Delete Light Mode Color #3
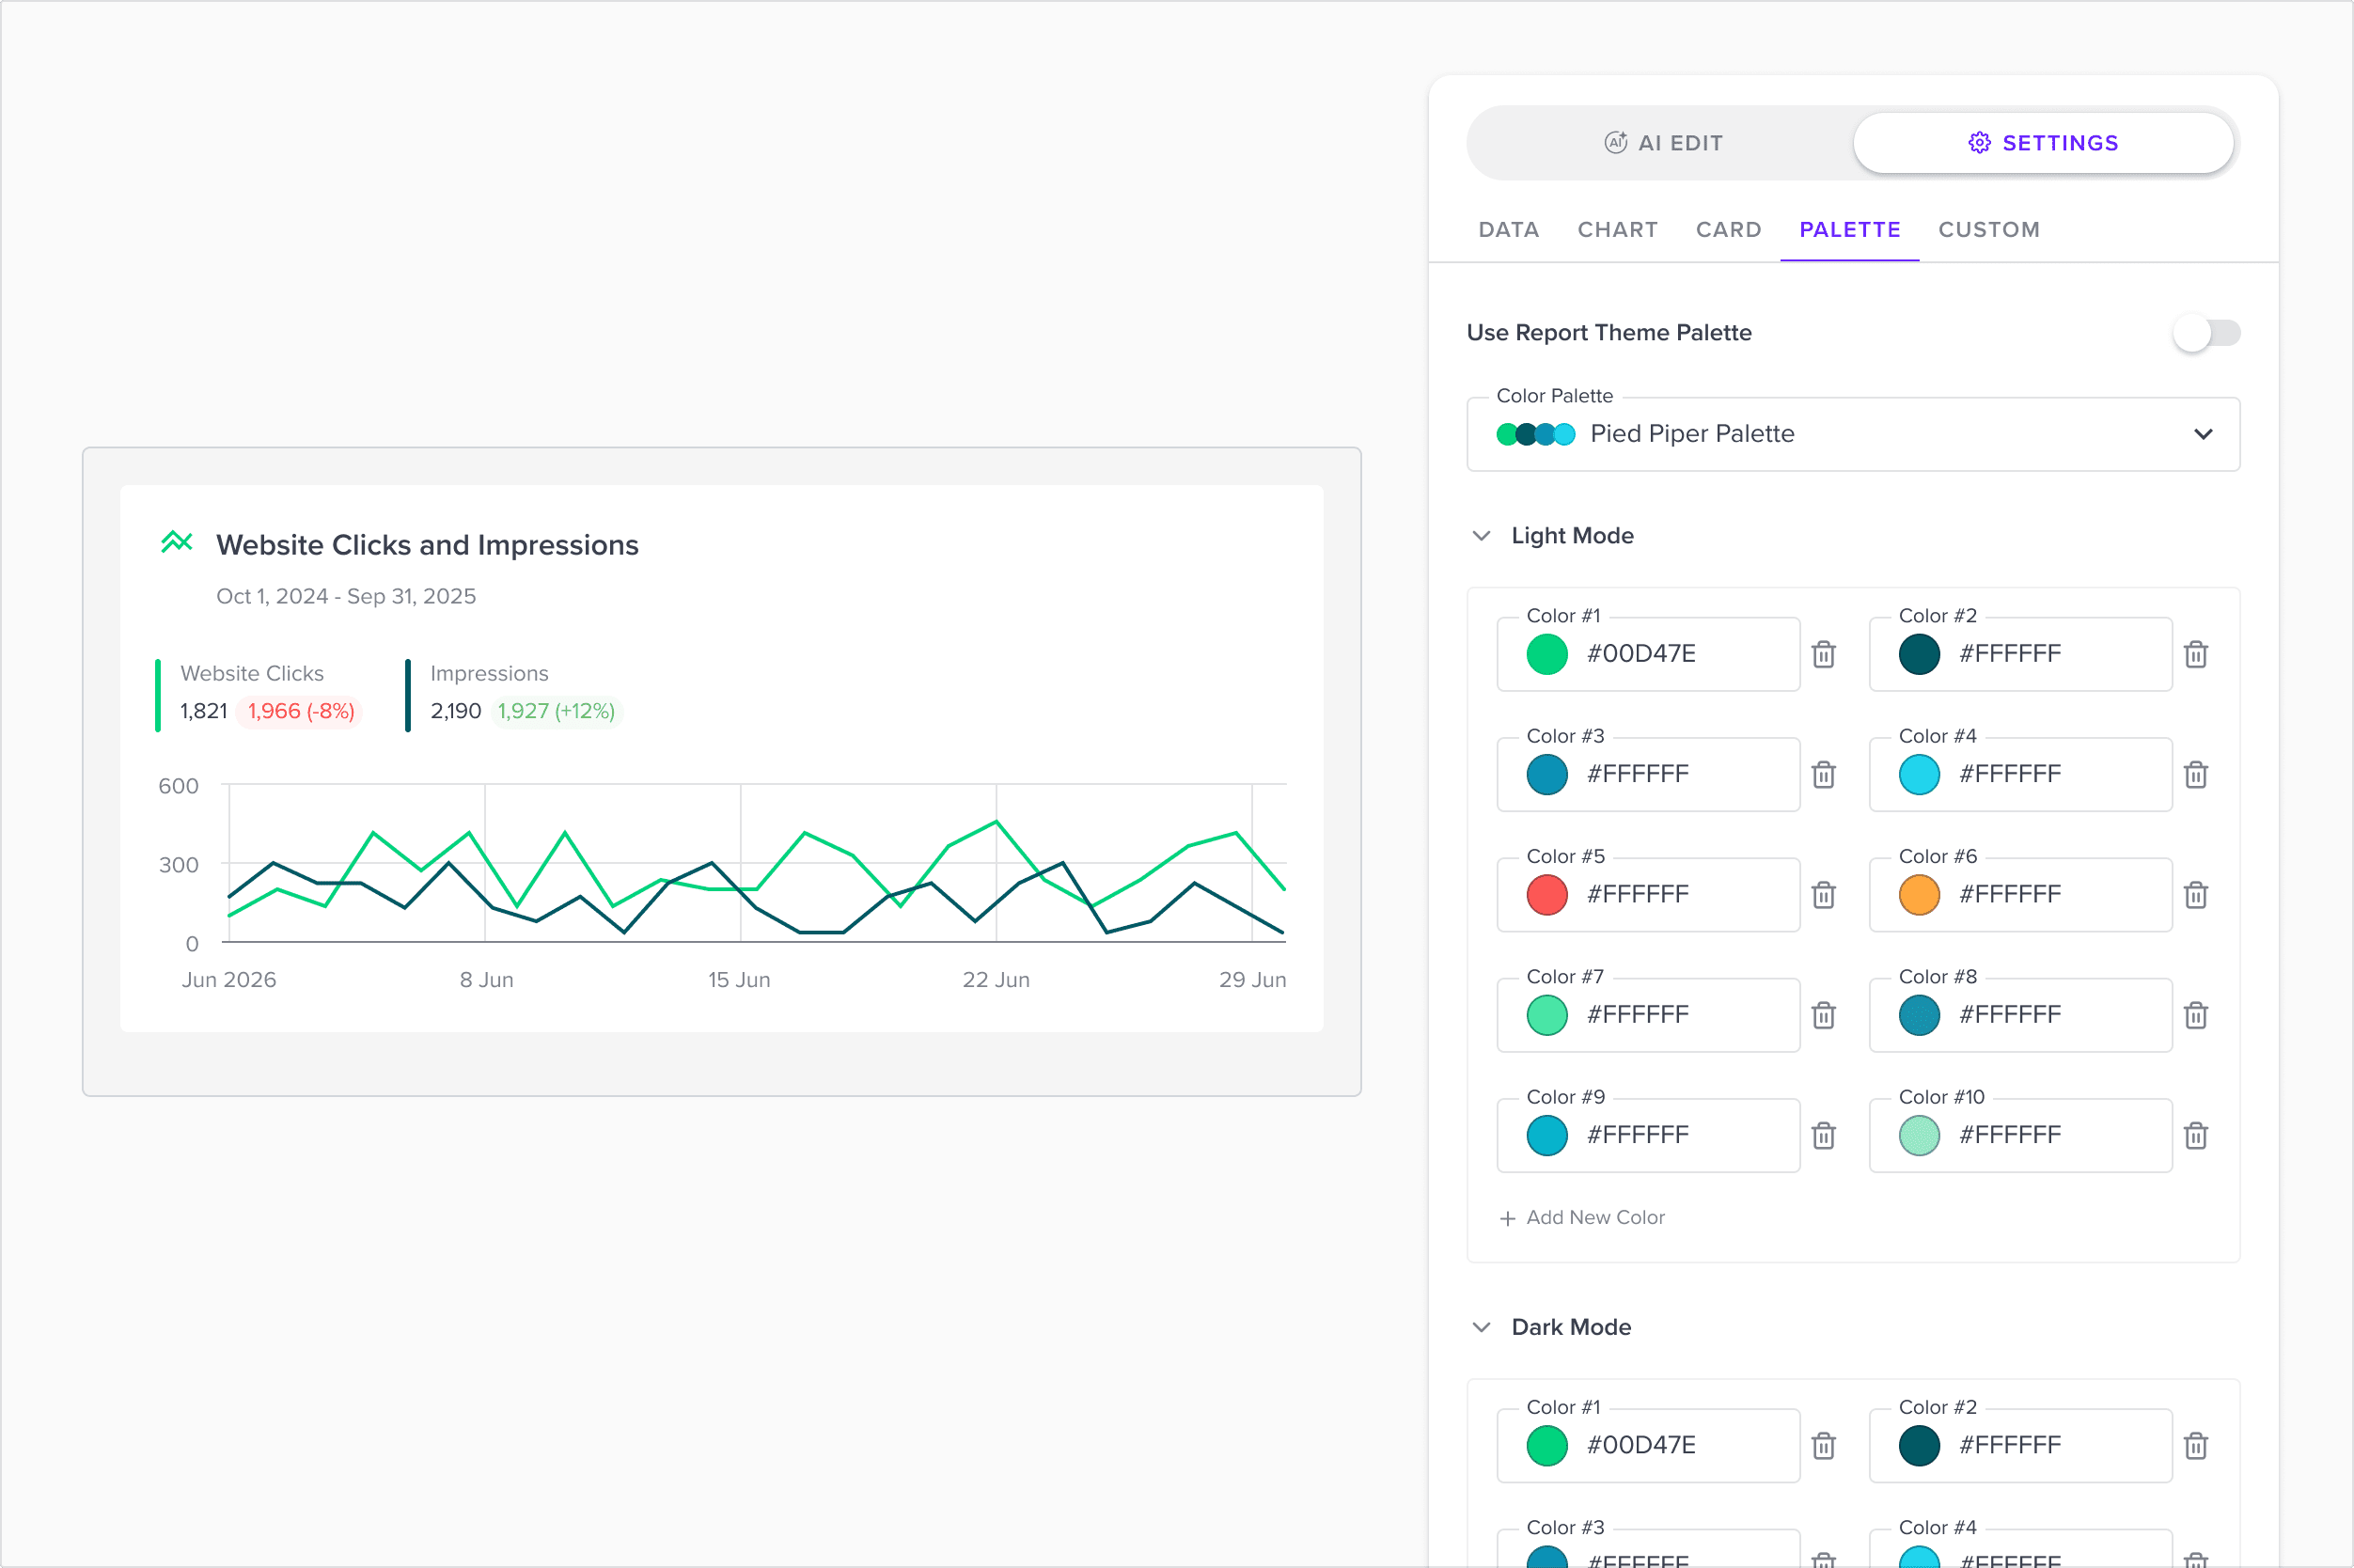Viewport: 2354px width, 1568px height. click(x=1824, y=774)
